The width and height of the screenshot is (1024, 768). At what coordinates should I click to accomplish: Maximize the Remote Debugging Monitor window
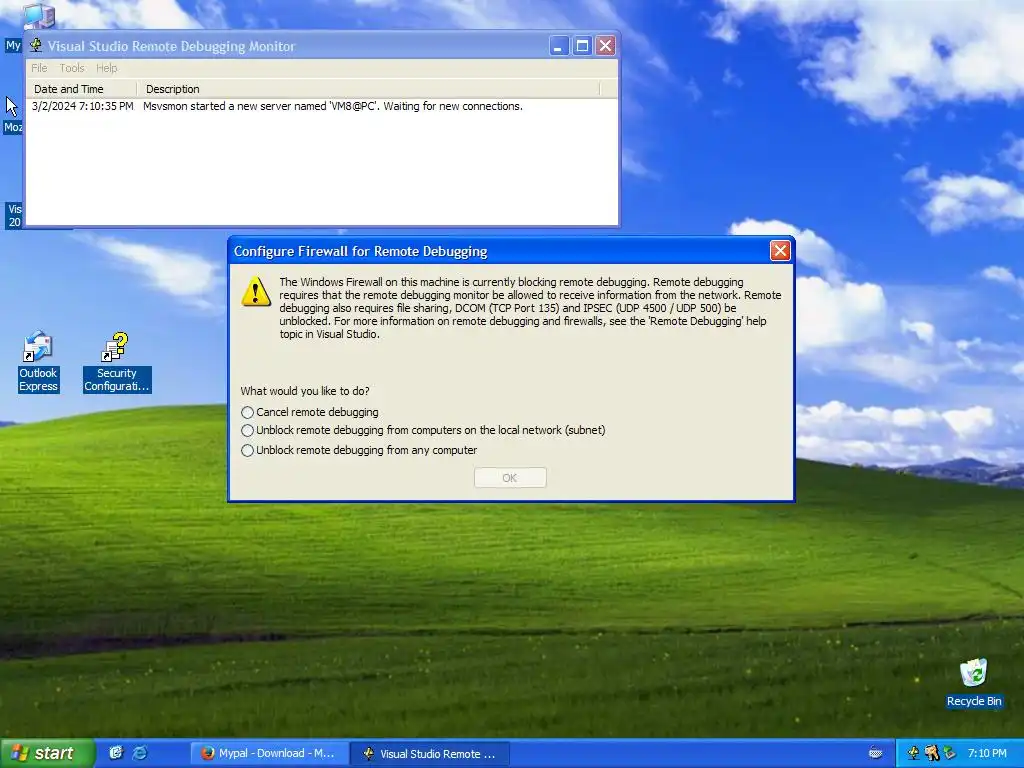pyautogui.click(x=582, y=46)
